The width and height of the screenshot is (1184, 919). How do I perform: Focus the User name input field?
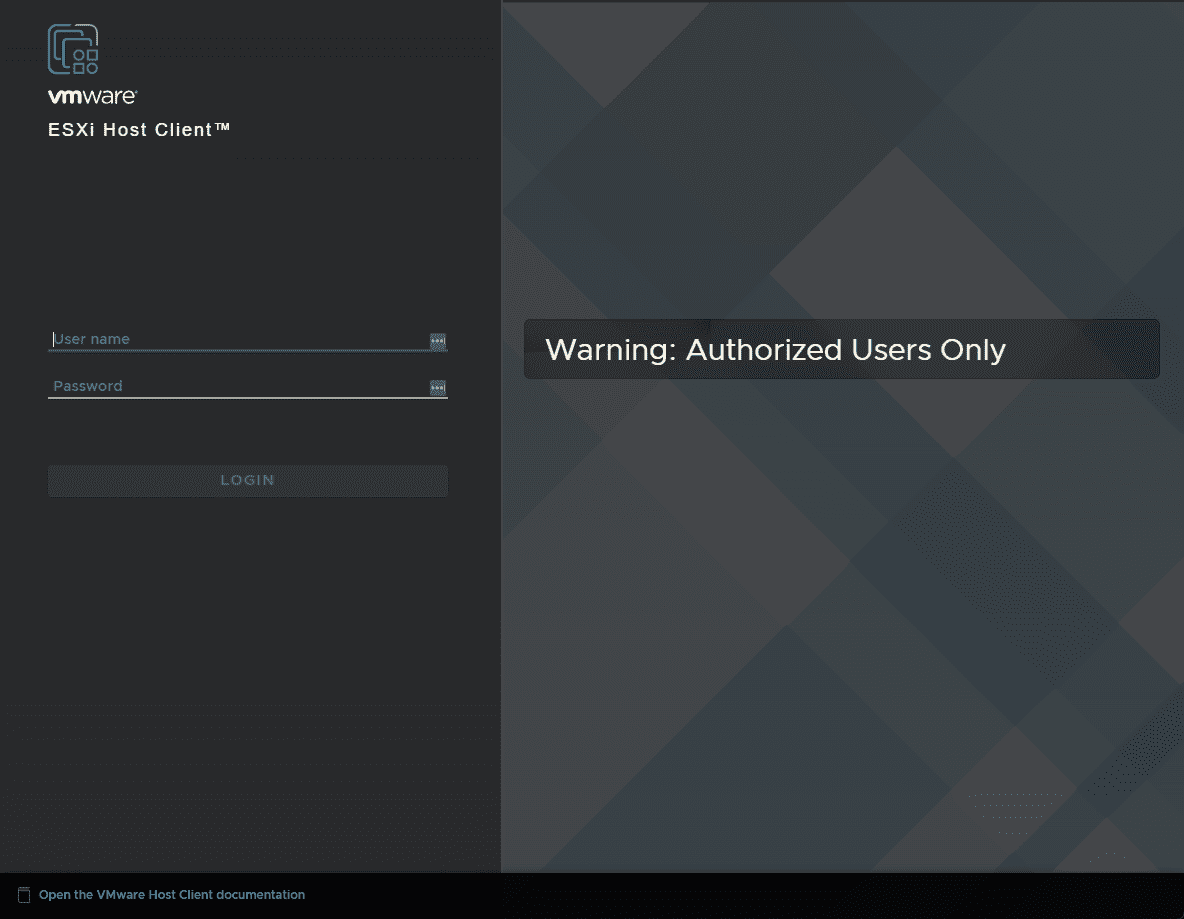[x=238, y=339]
